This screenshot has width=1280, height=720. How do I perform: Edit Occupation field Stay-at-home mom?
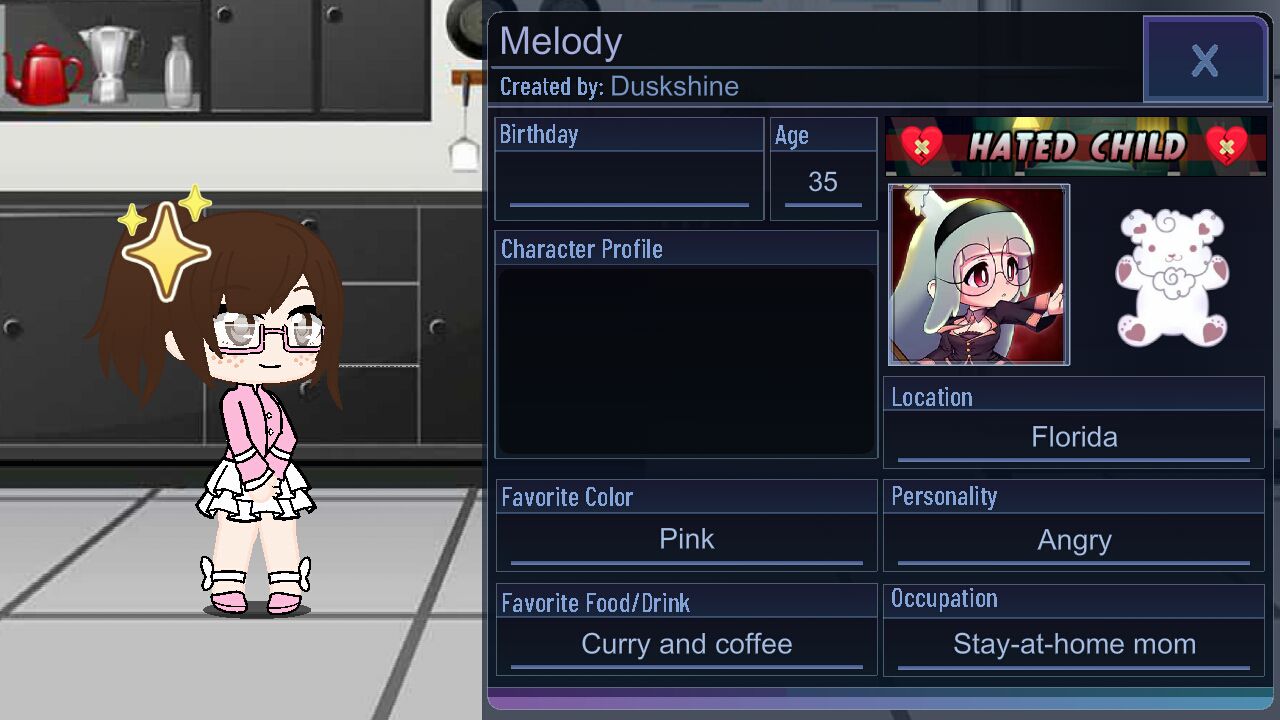(1074, 645)
